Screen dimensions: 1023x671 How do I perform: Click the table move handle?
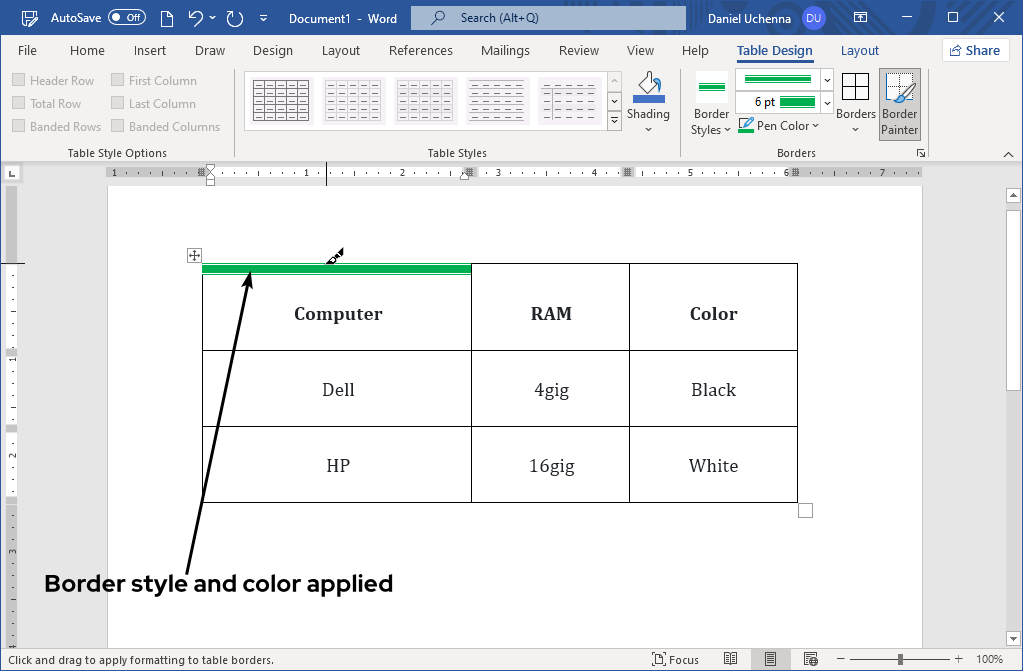pyautogui.click(x=195, y=256)
